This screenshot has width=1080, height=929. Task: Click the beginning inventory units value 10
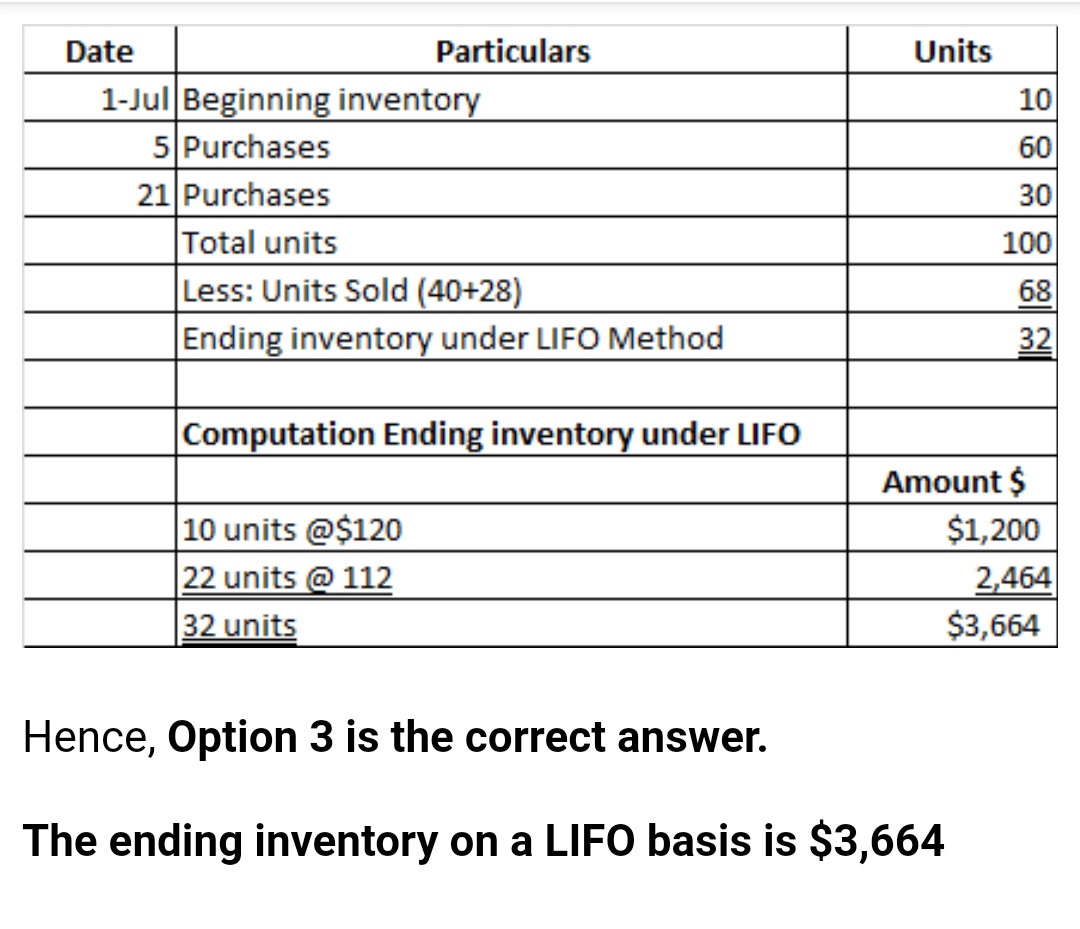click(1035, 100)
